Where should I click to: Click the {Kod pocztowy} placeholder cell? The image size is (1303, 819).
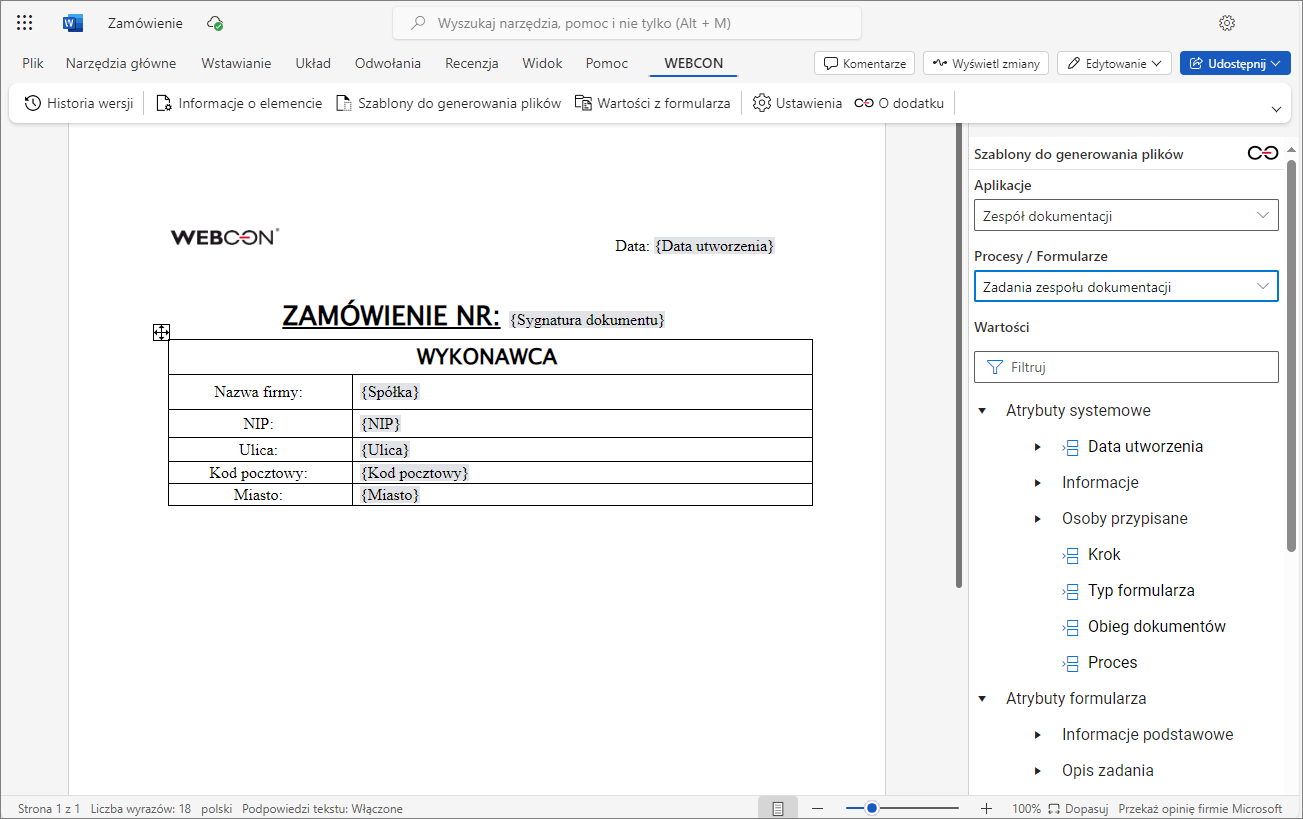(x=414, y=473)
